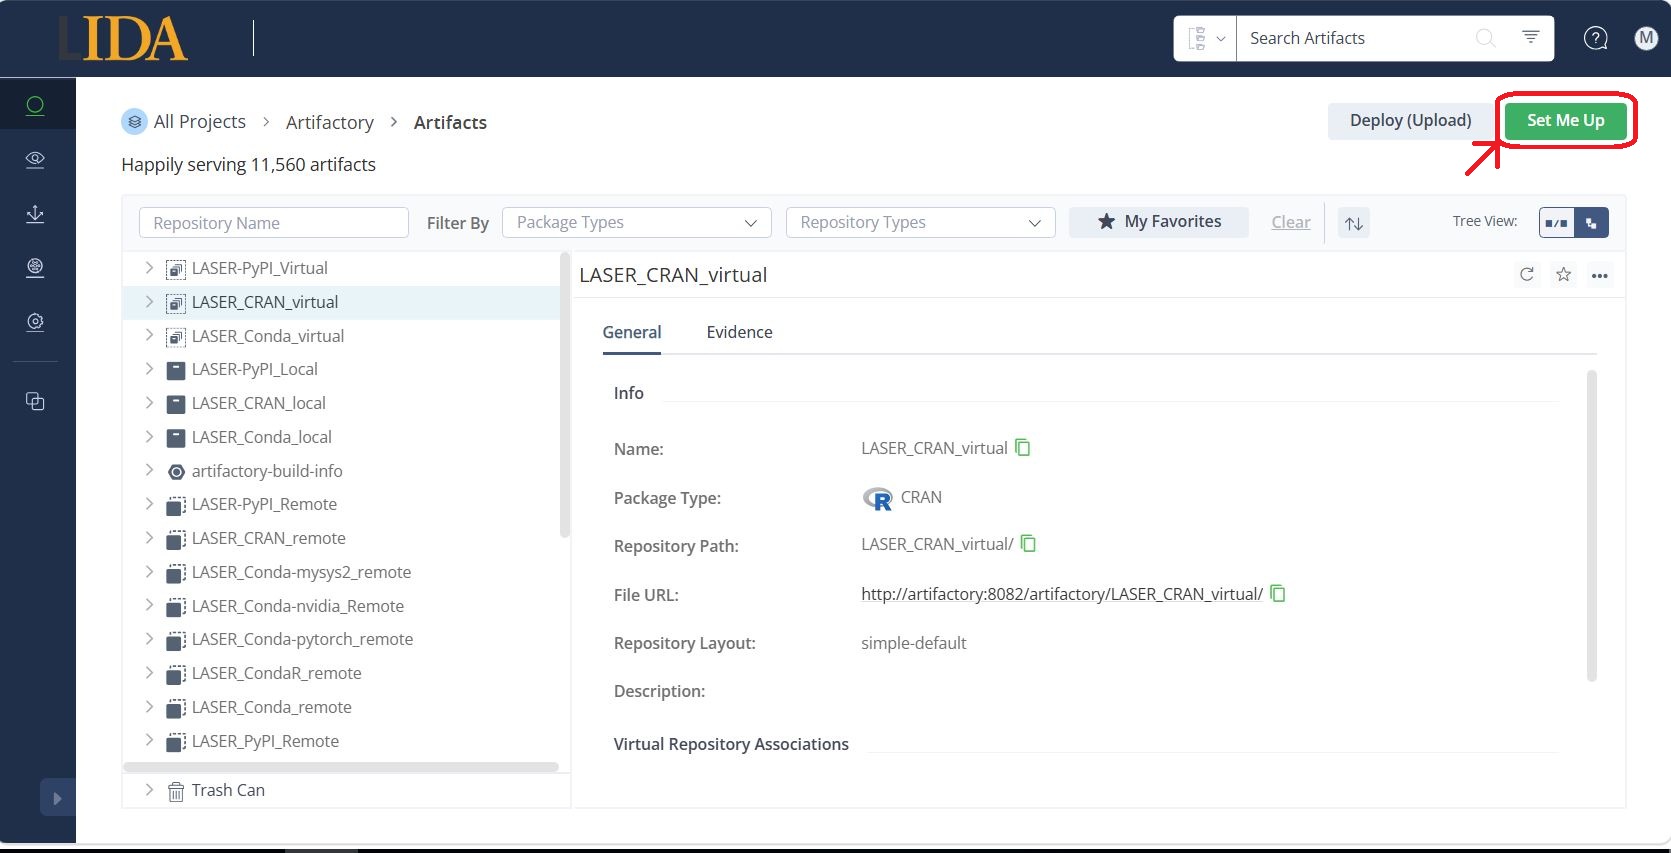Click the repository tree vertical scrollbar
This screenshot has width=1671, height=853.
point(564,395)
